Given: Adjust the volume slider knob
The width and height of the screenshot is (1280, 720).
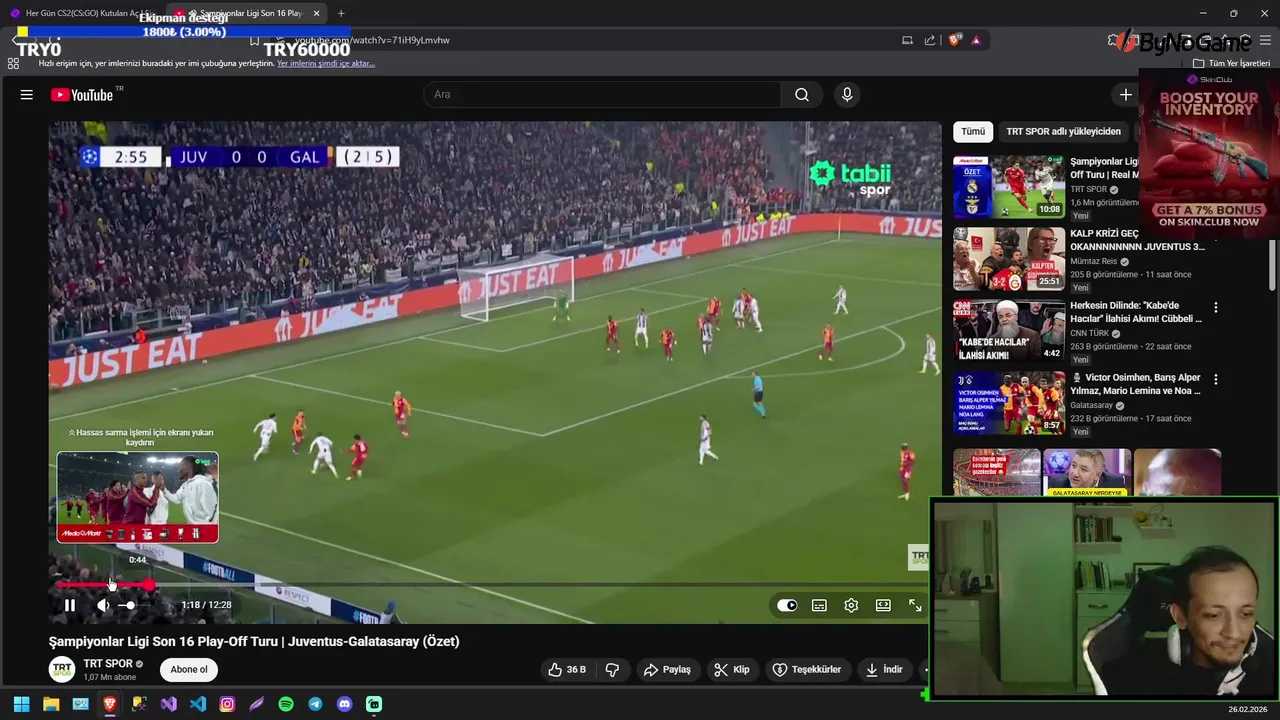Looking at the screenshot, I should 130,605.
